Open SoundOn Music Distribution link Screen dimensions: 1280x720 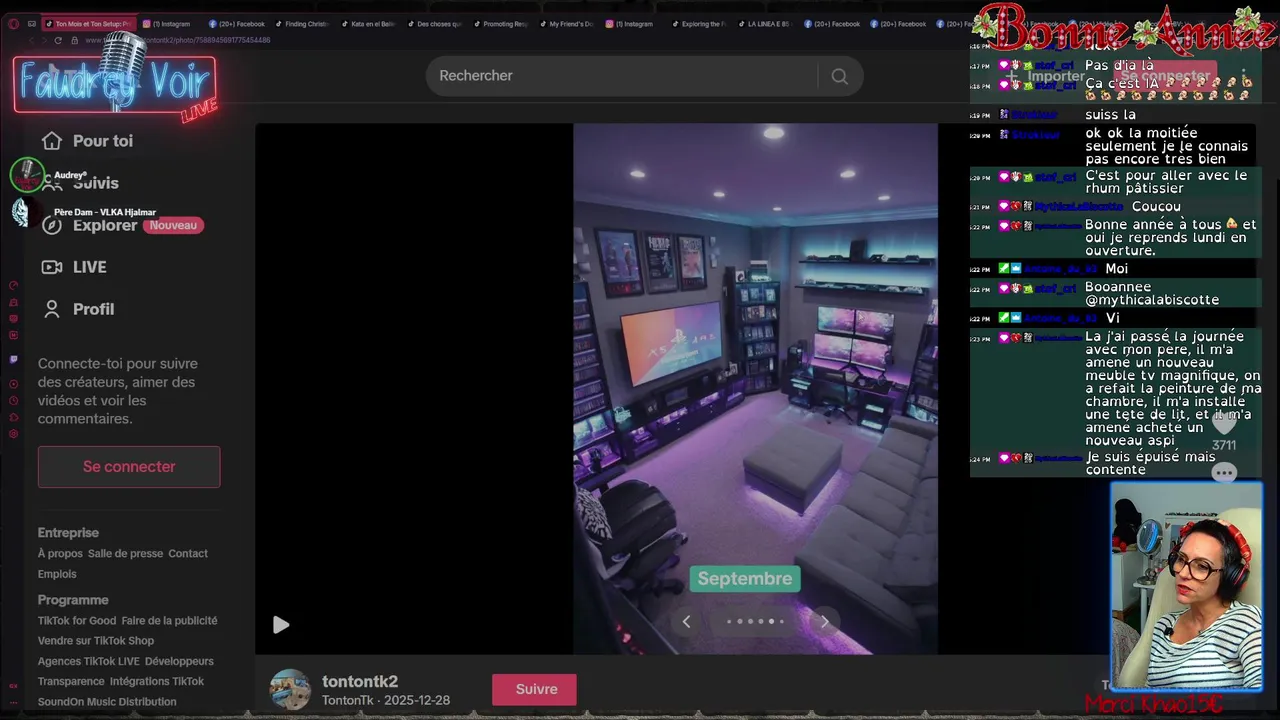click(x=107, y=702)
